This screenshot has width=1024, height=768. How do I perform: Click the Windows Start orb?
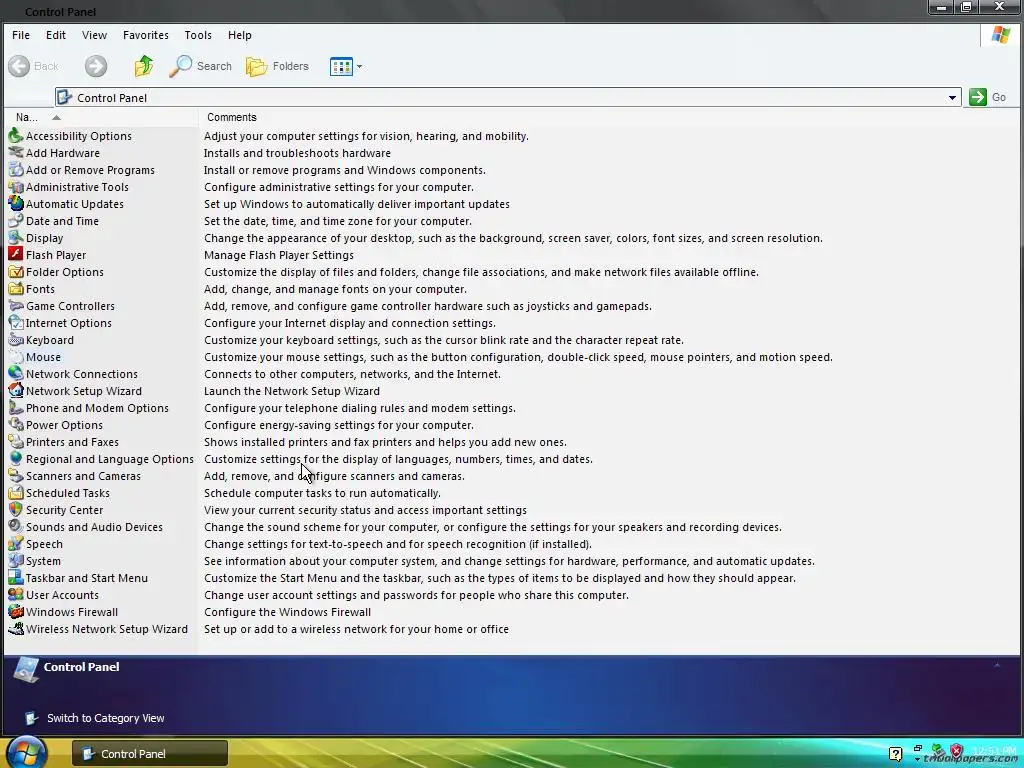click(25, 752)
